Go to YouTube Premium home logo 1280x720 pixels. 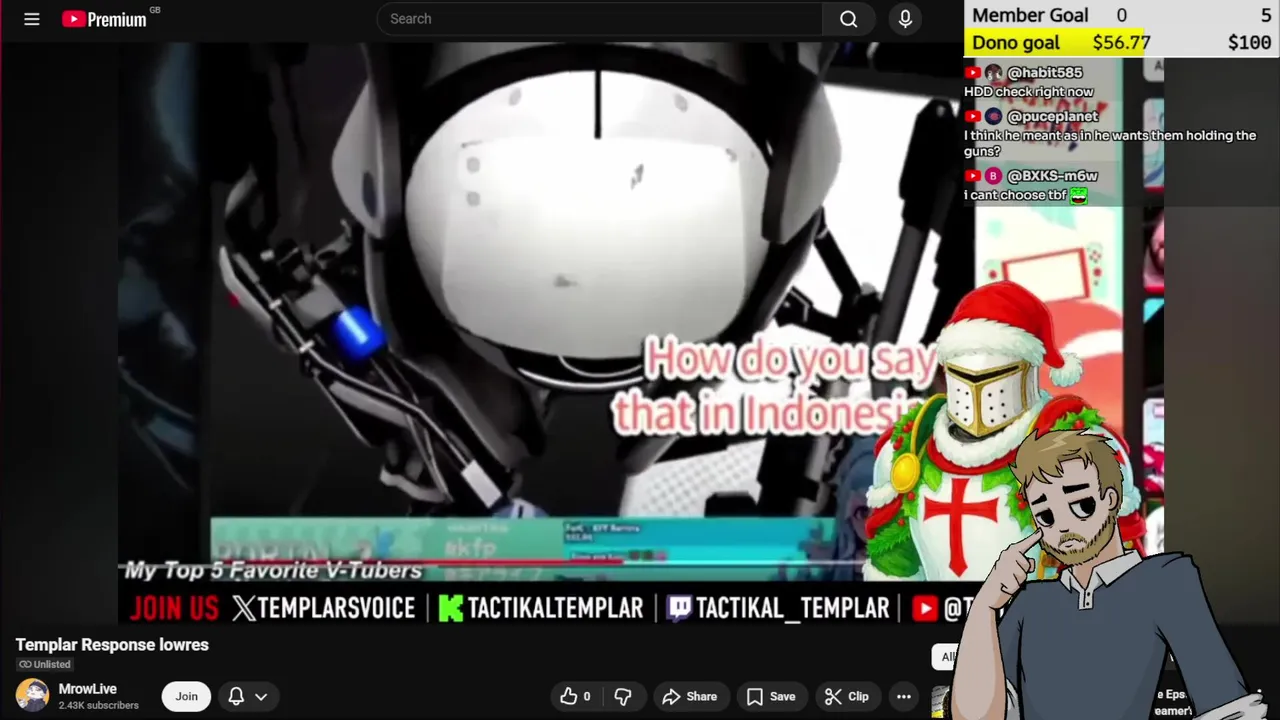click(104, 19)
